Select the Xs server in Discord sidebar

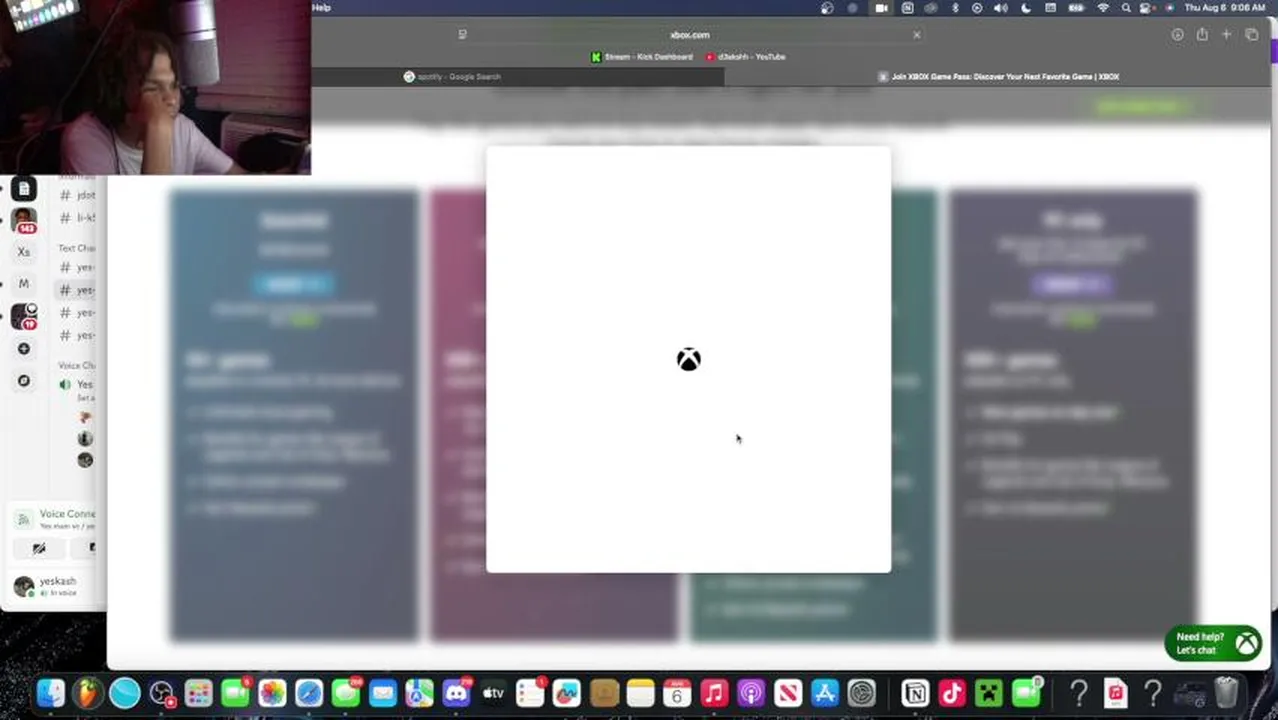tap(24, 252)
